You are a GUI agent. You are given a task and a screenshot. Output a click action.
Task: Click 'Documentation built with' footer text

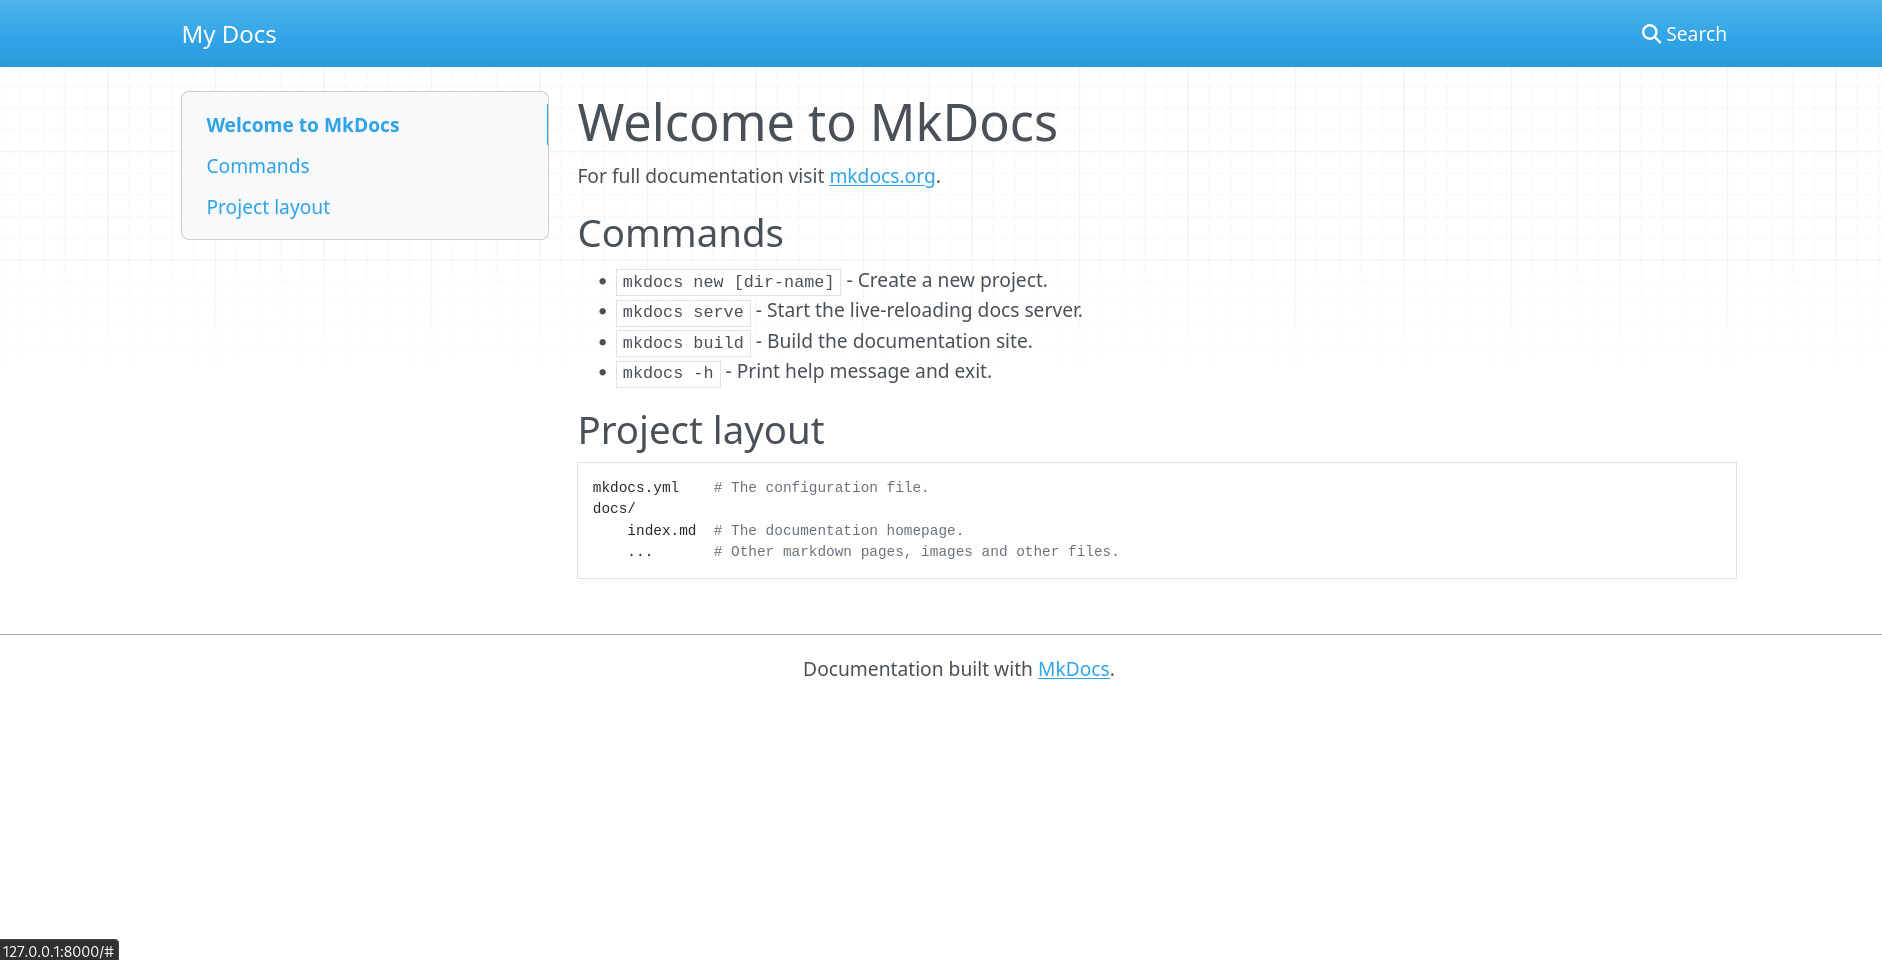pos(918,669)
